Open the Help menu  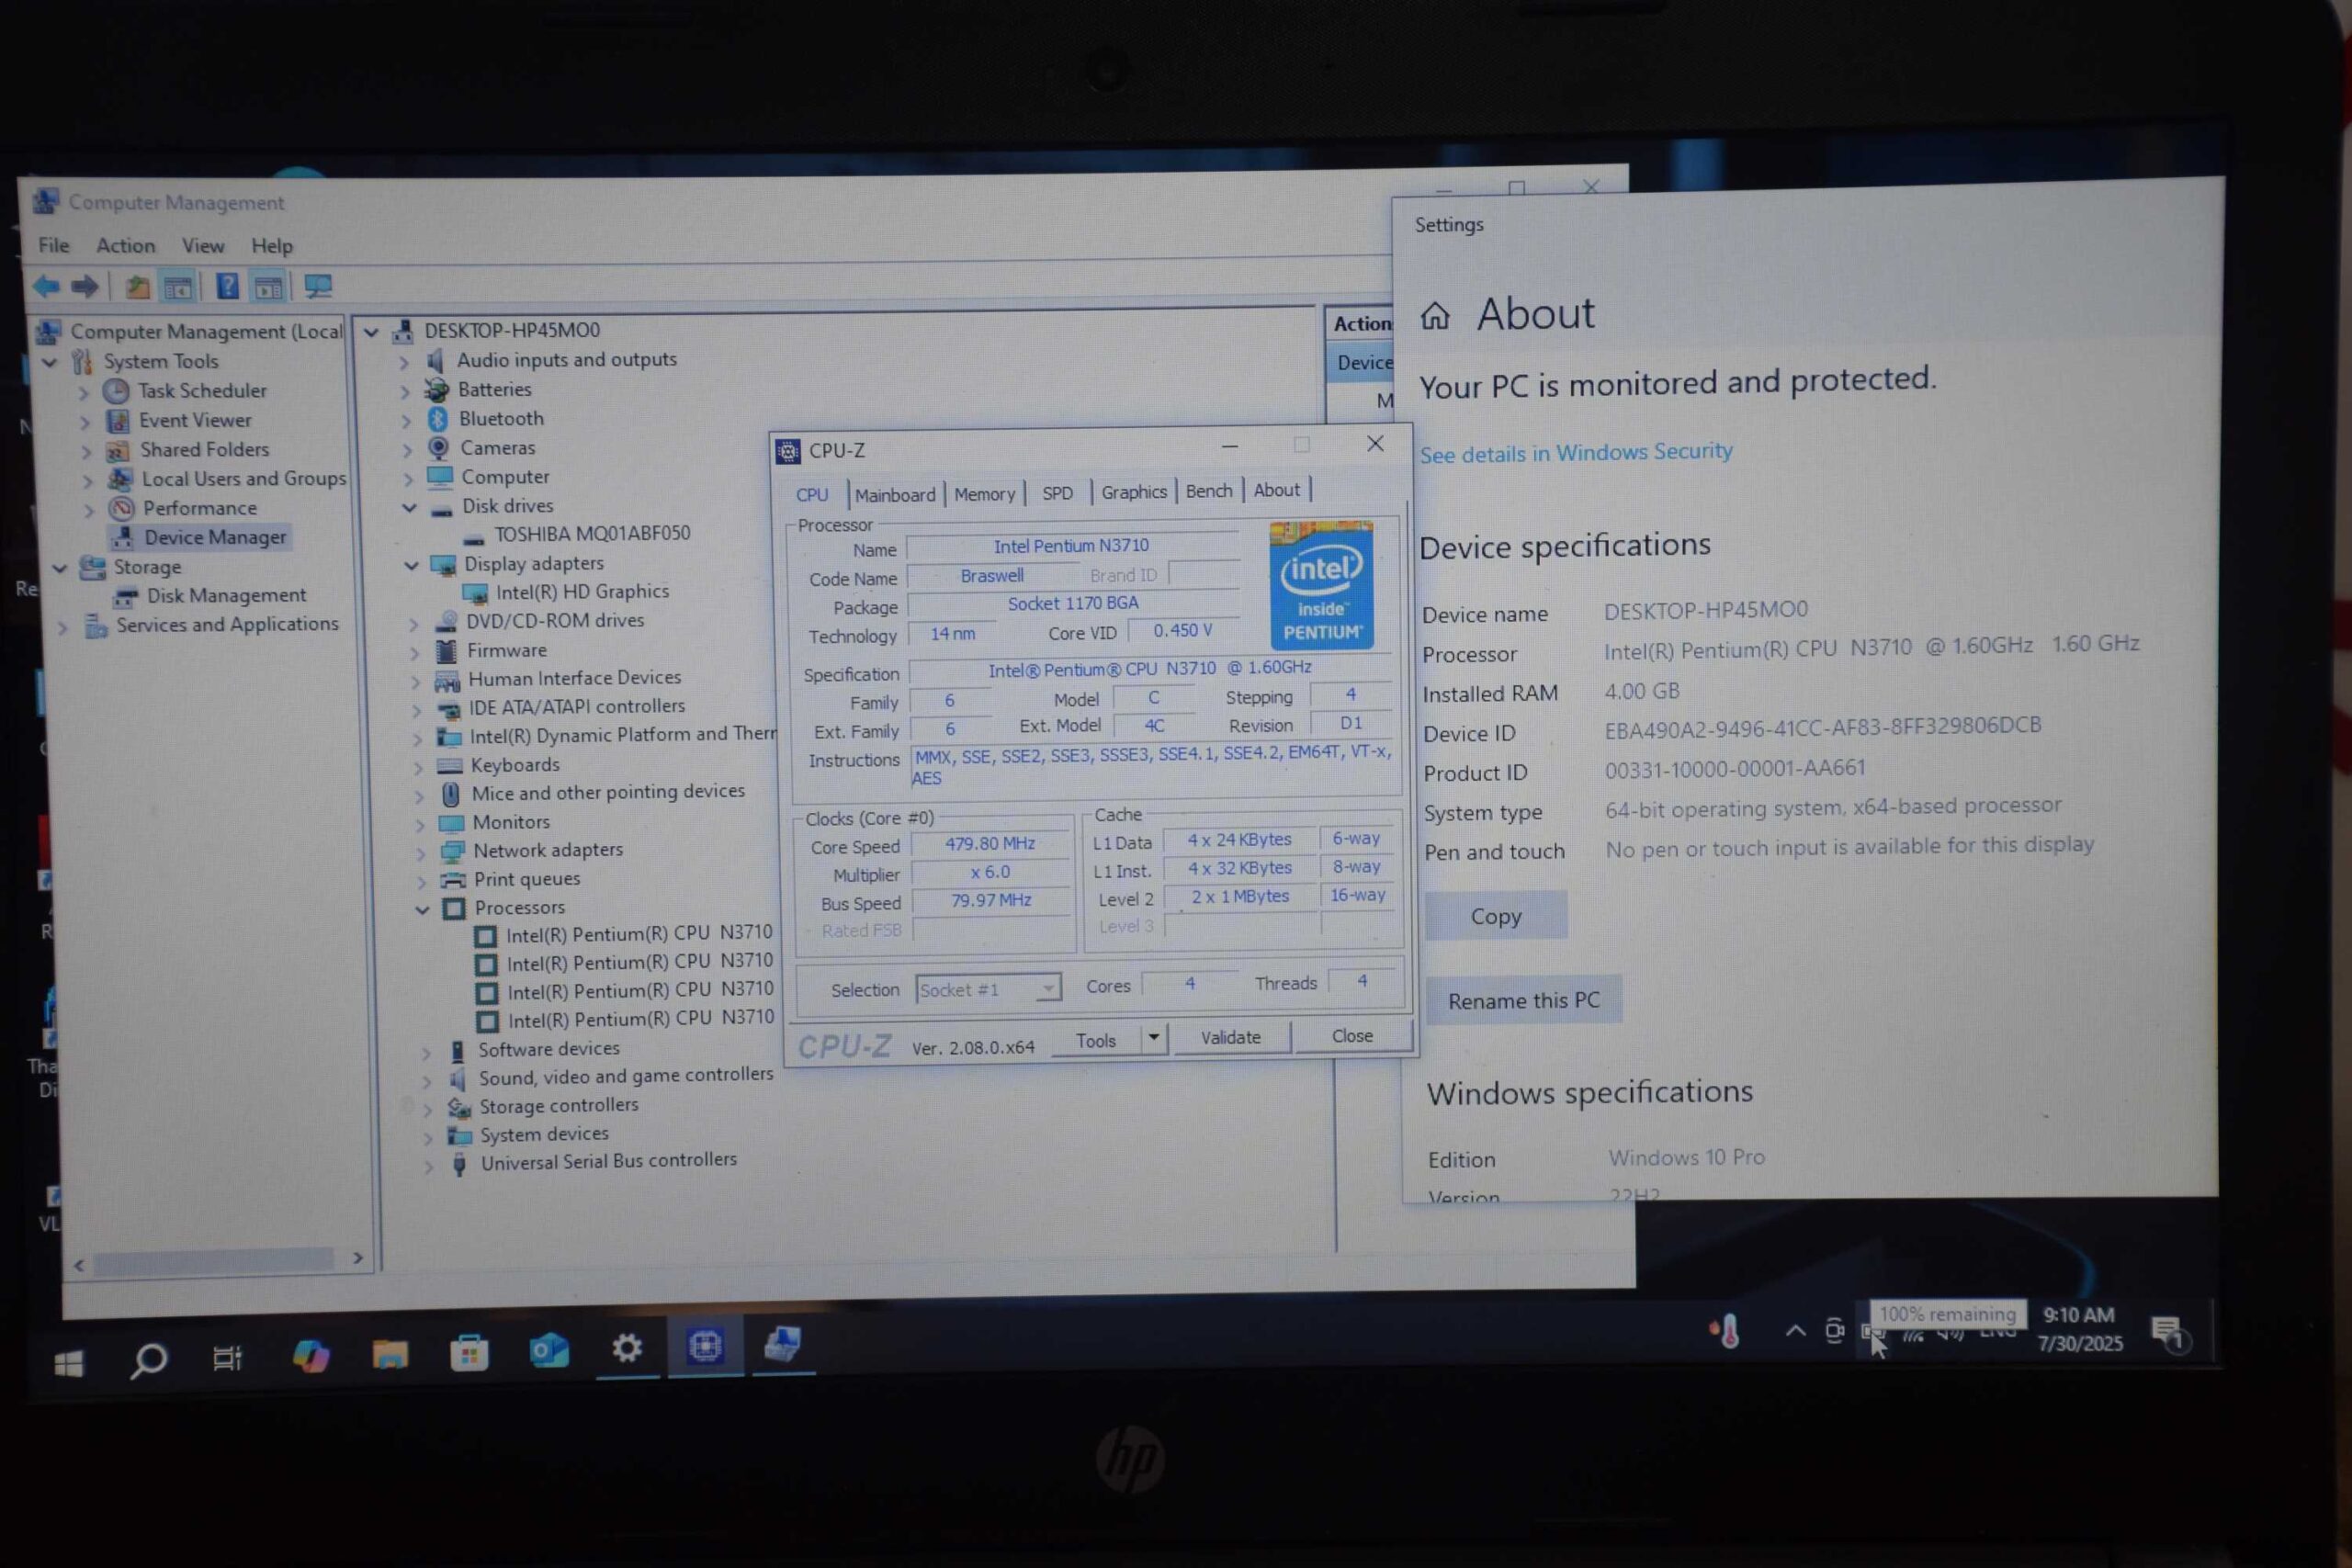click(272, 246)
